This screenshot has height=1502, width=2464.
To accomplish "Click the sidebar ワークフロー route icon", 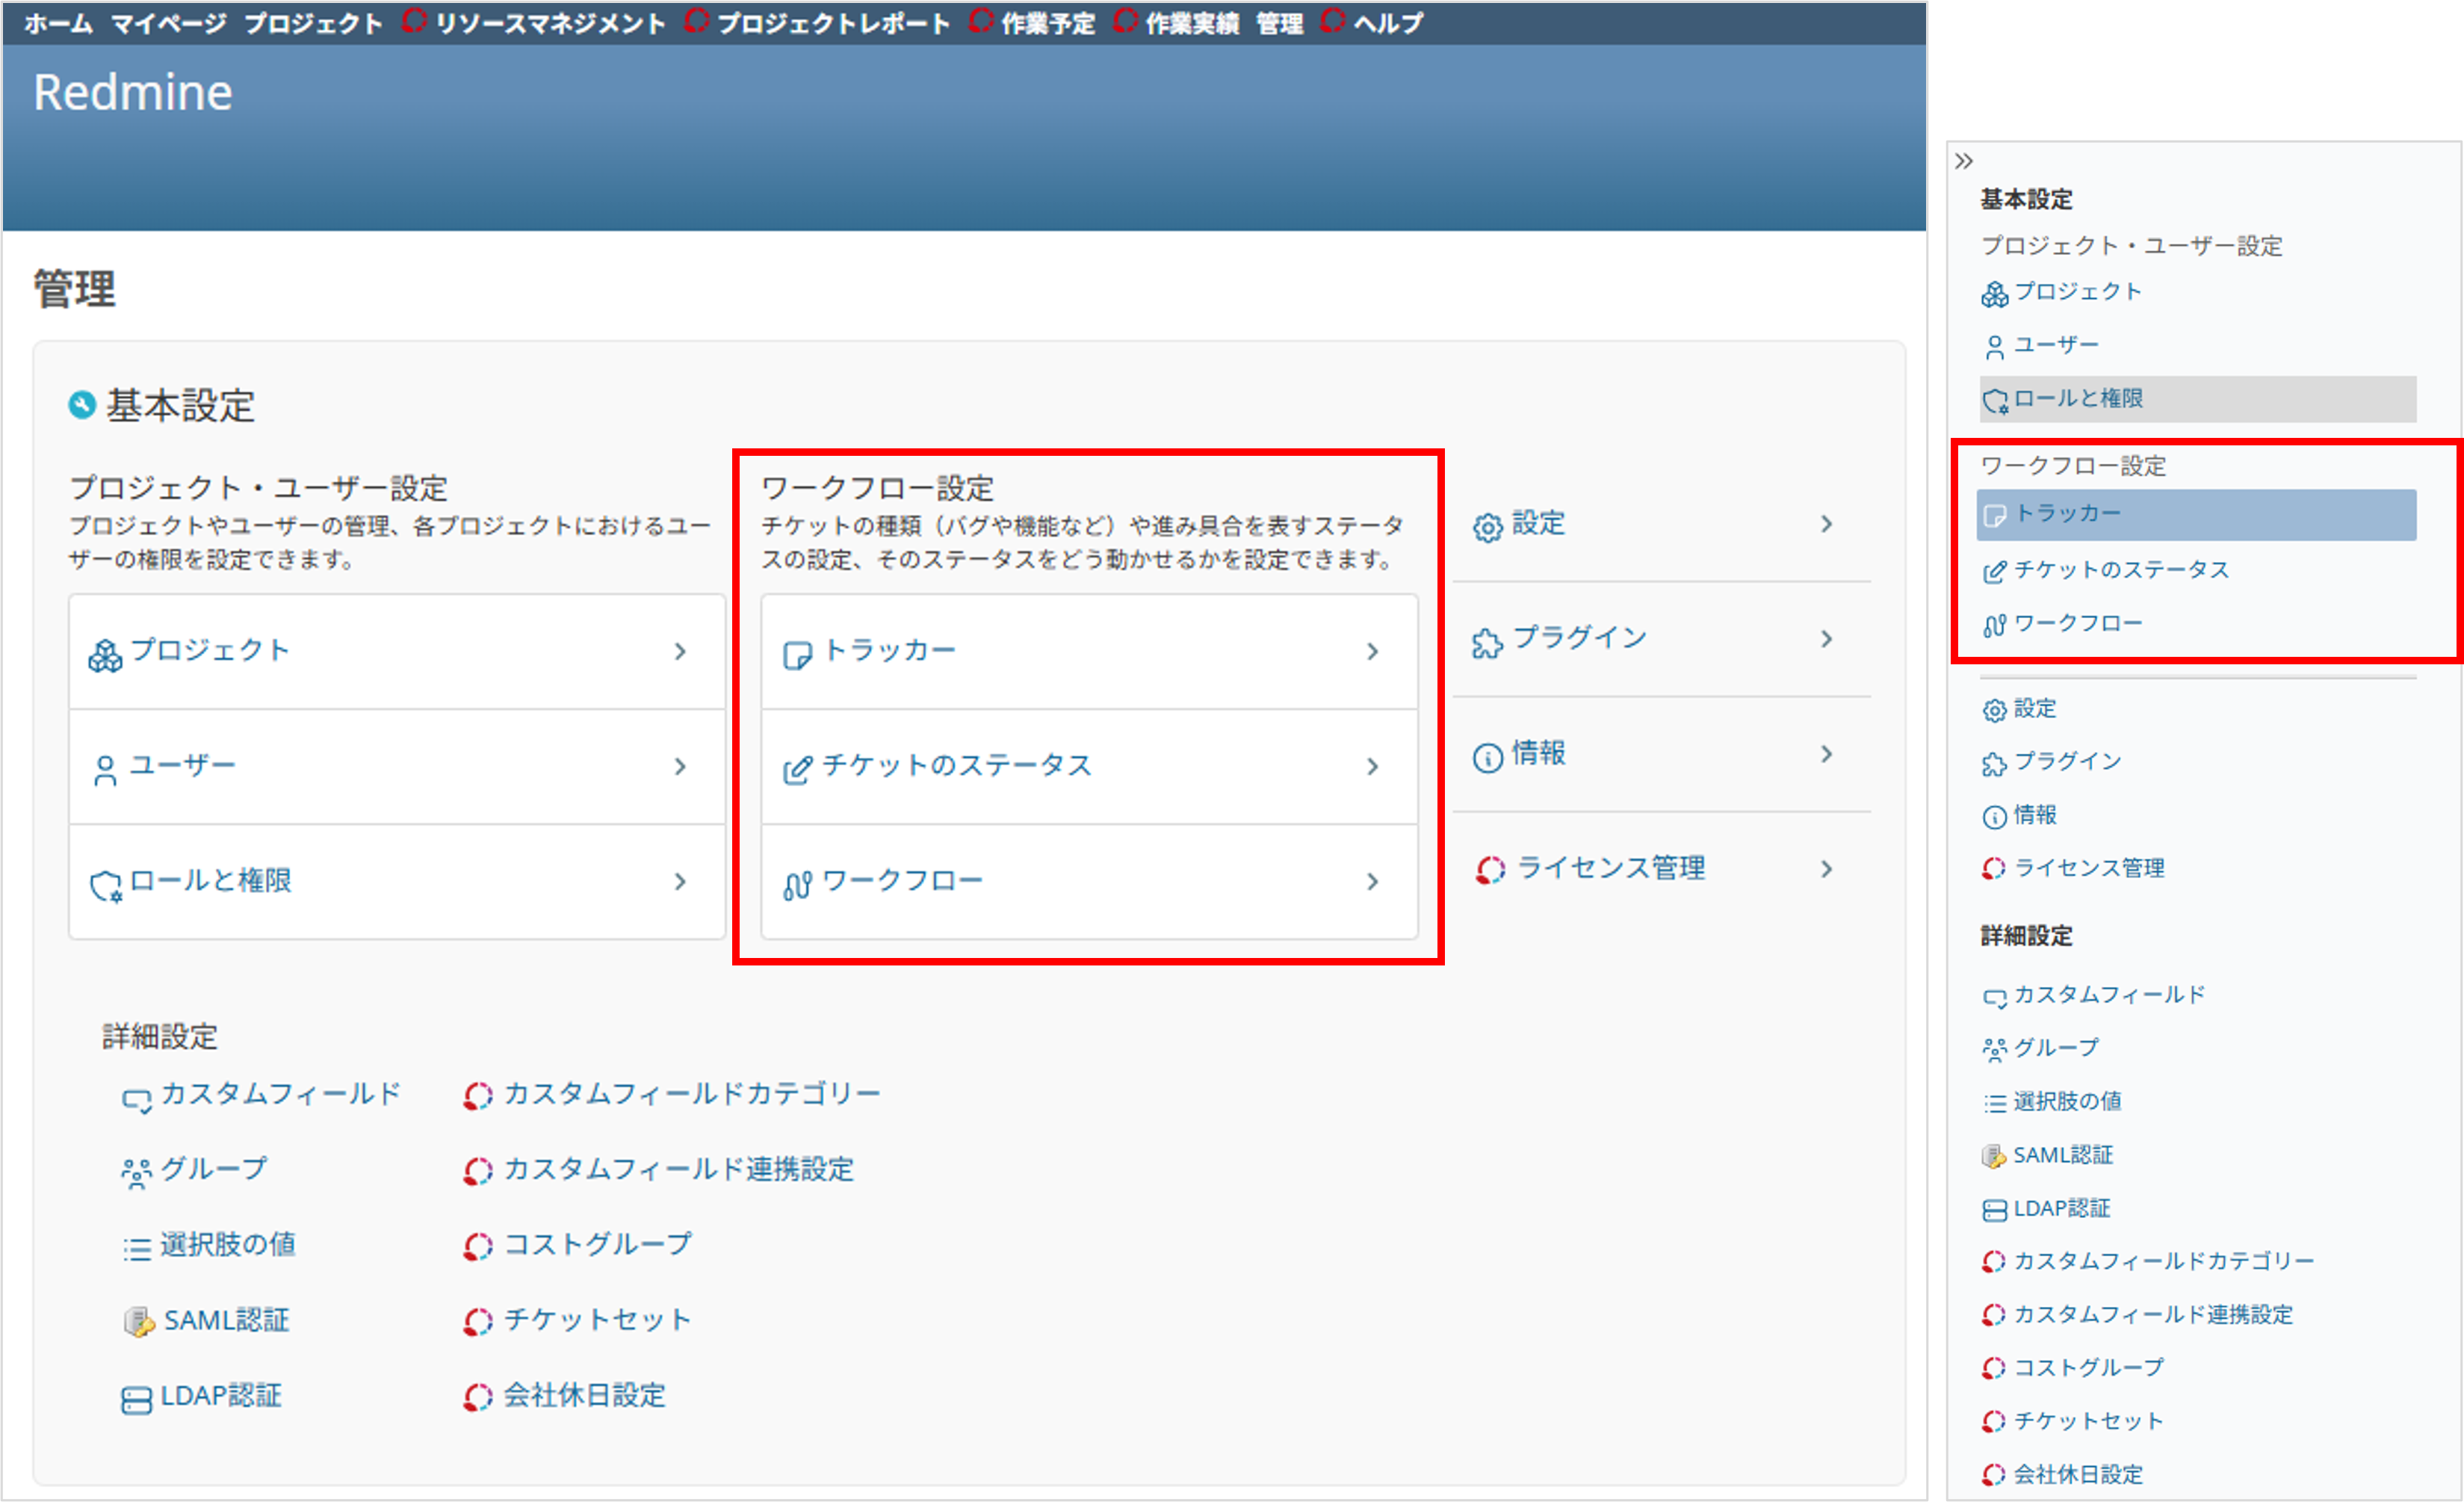I will tap(1994, 625).
